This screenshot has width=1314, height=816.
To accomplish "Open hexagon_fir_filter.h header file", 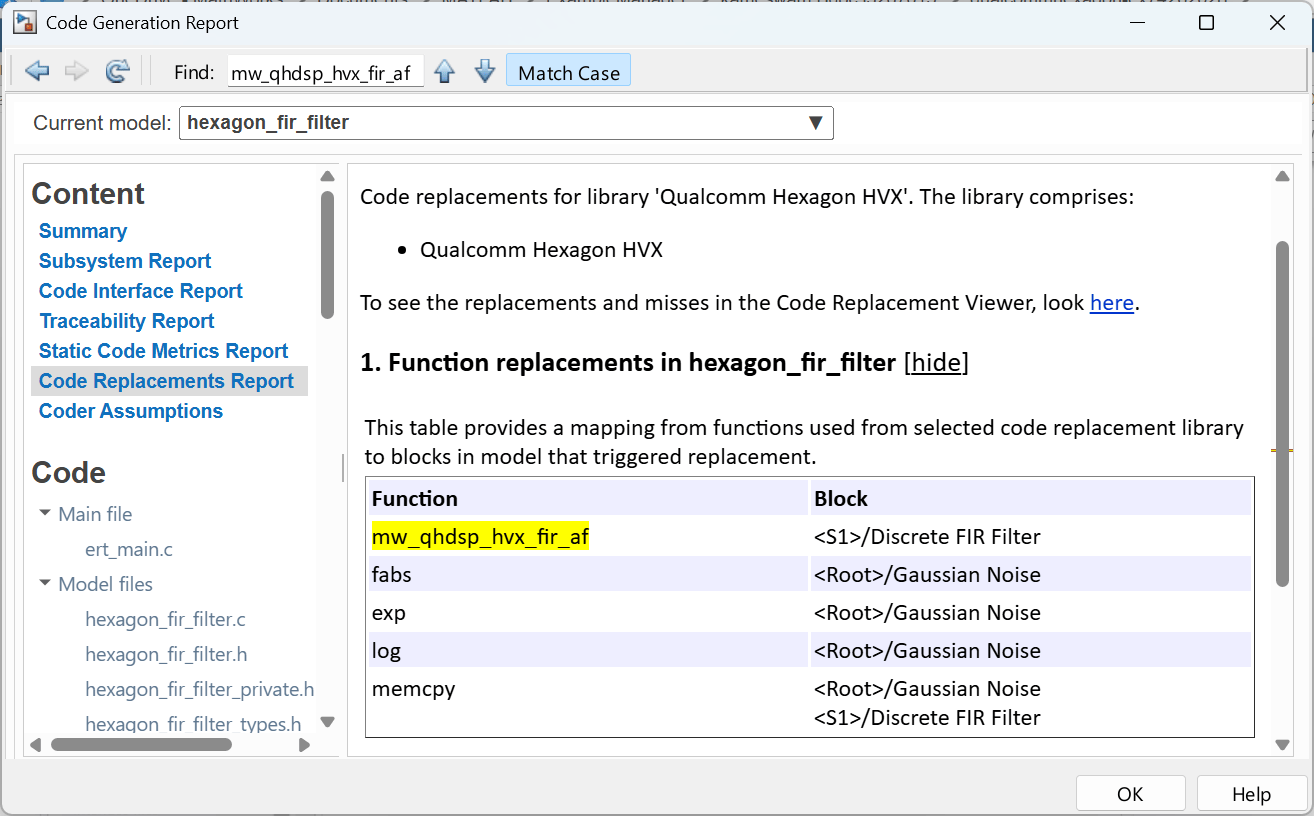I will [x=166, y=655].
